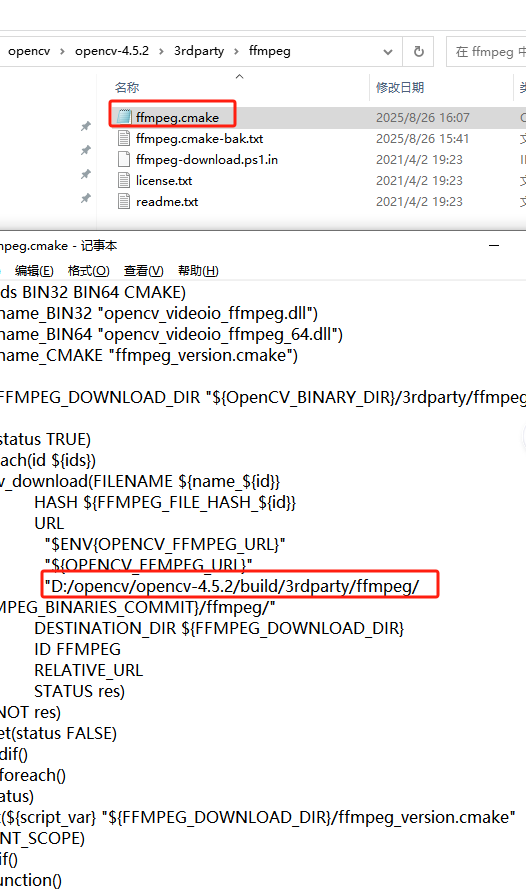Screen dimensions: 526x889
Task: Click the second quick-access pin icon
Action: tap(86, 150)
